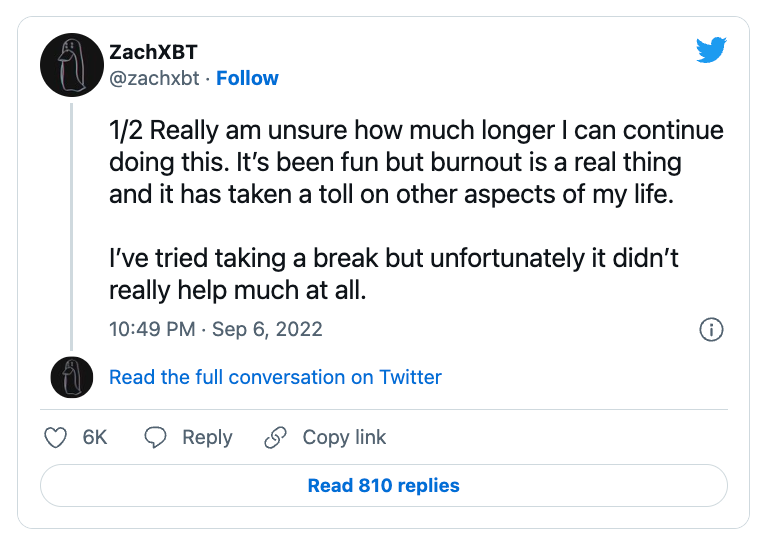The height and width of the screenshot is (548, 768).
Task: Open the 10:49 PM Sep 6, 2022 timestamp
Action: click(x=216, y=329)
